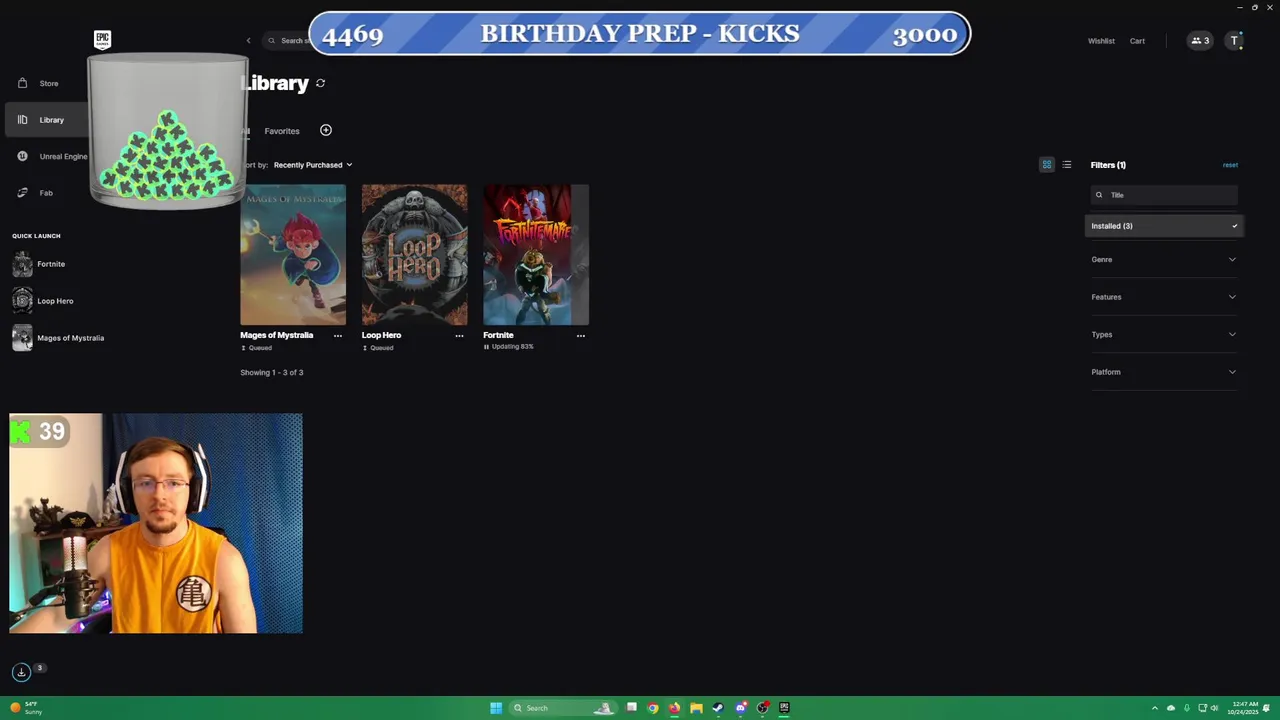Image resolution: width=1280 pixels, height=720 pixels.
Task: Click the 'Updating 83%' Fortnite status
Action: pyautogui.click(x=508, y=347)
